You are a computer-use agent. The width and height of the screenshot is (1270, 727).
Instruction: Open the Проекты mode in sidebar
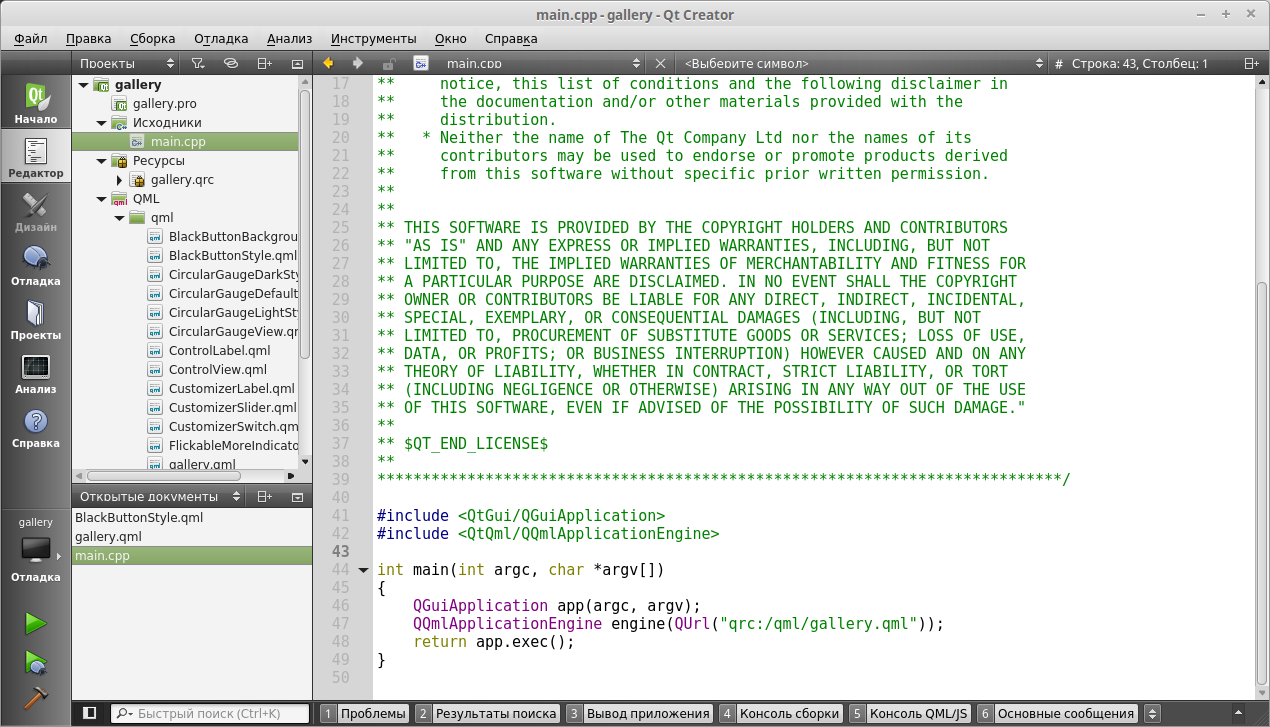[35, 320]
